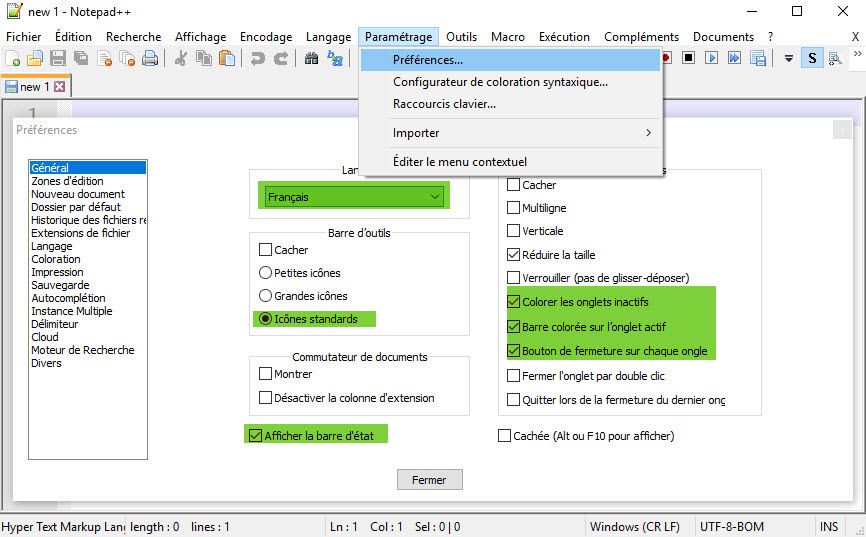
Task: Click the Redo arrow icon
Action: 281,58
